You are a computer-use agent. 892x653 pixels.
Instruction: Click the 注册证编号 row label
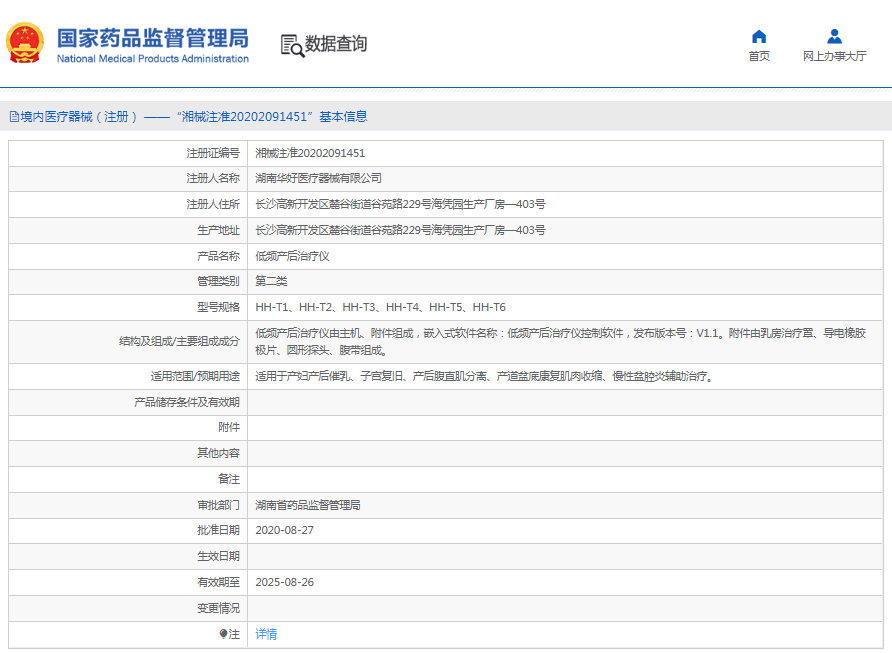point(213,153)
